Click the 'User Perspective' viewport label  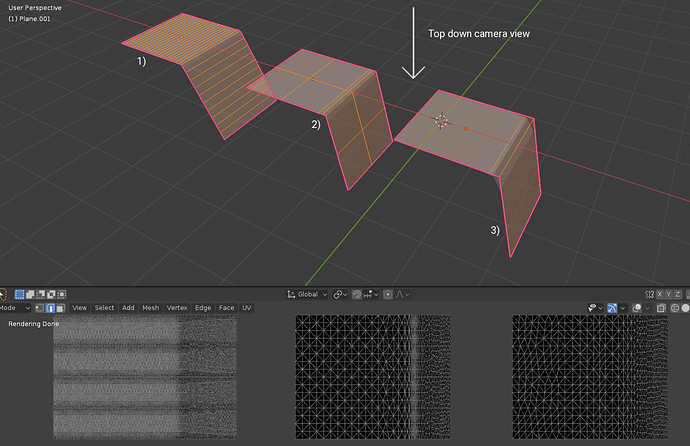click(x=35, y=7)
